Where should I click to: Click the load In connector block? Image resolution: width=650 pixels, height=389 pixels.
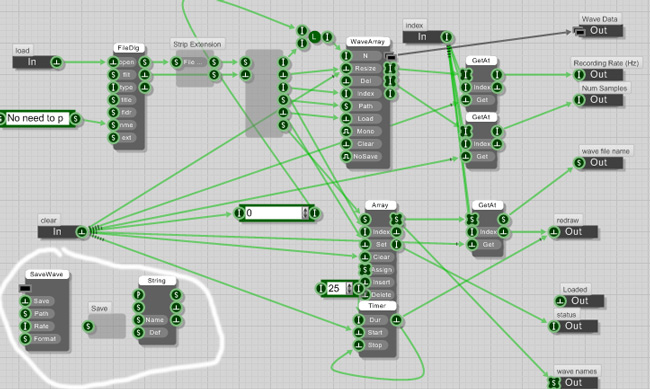coord(38,62)
